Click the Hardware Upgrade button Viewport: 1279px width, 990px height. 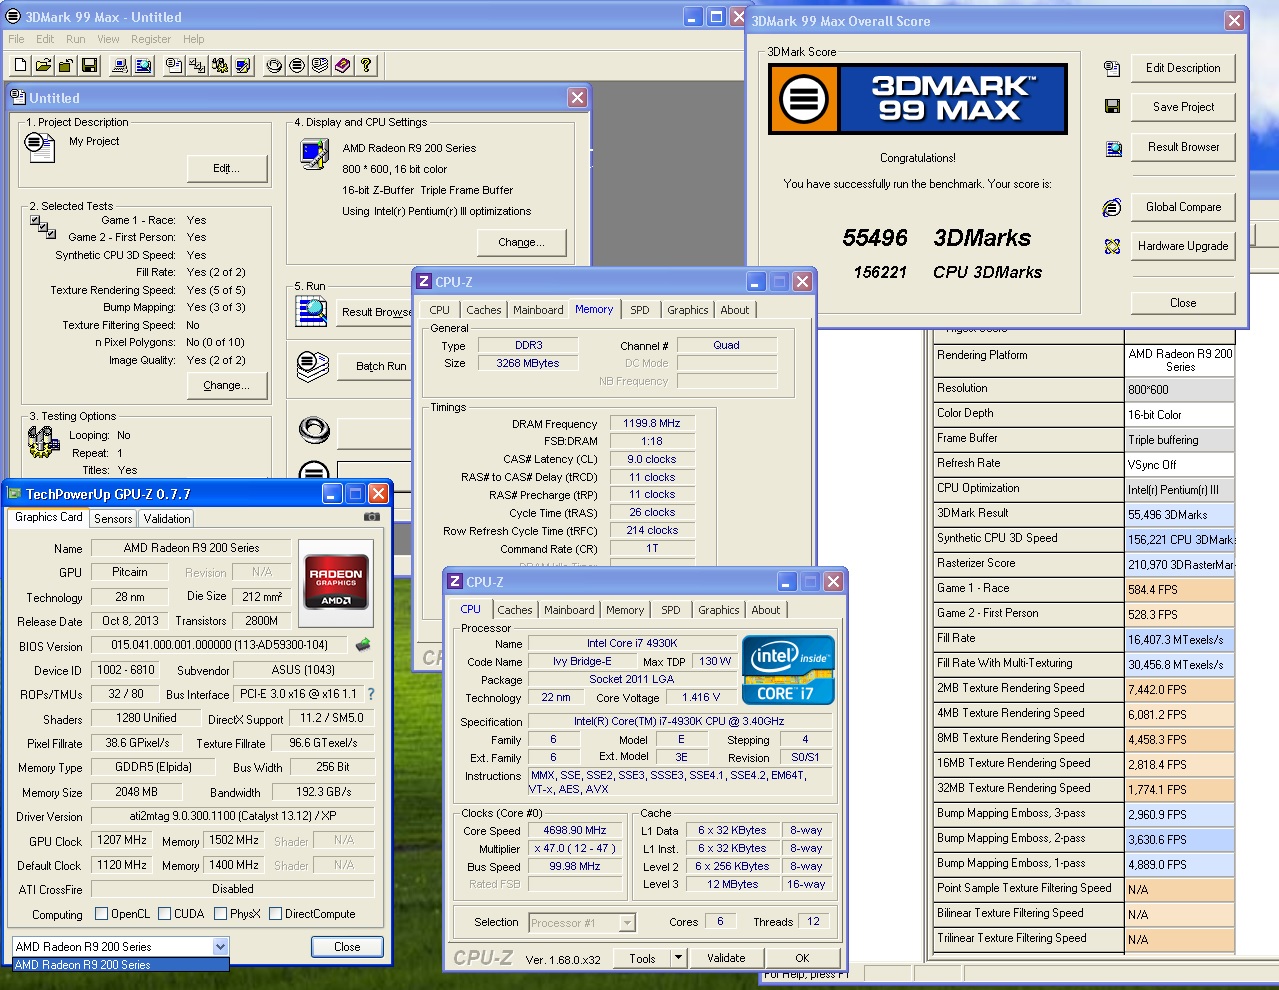[x=1183, y=246]
